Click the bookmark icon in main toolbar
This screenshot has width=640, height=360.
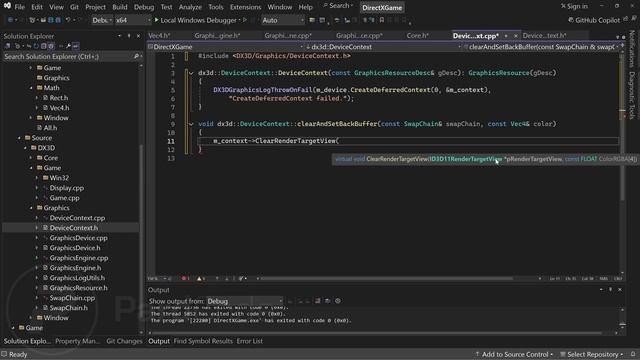click(x=382, y=20)
